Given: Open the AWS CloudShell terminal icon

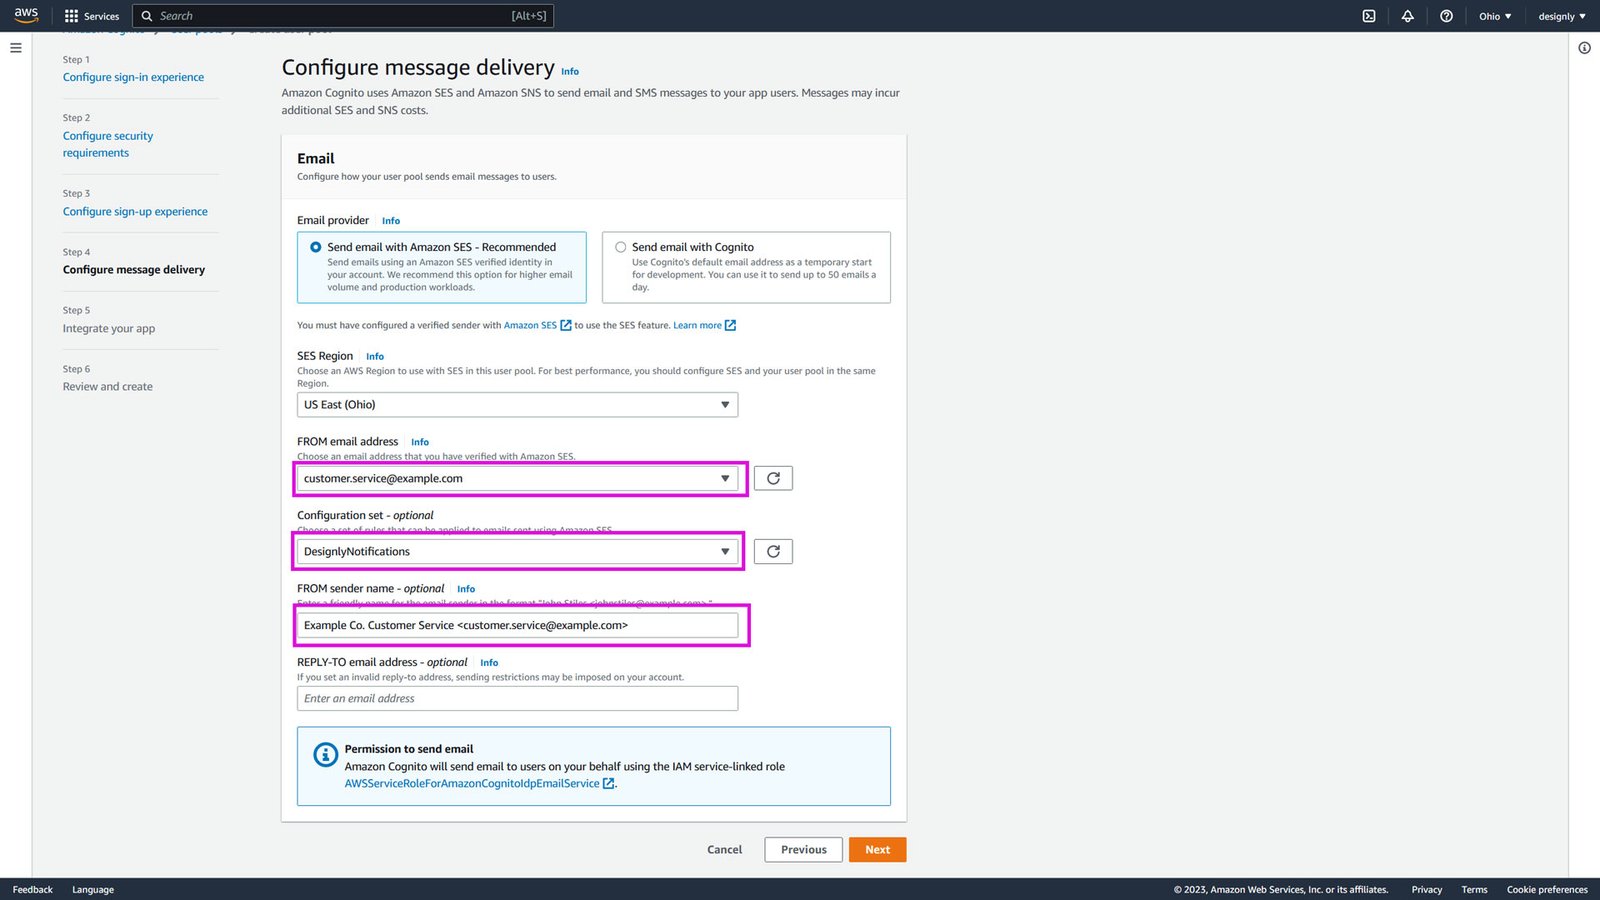Looking at the screenshot, I should pyautogui.click(x=1368, y=15).
